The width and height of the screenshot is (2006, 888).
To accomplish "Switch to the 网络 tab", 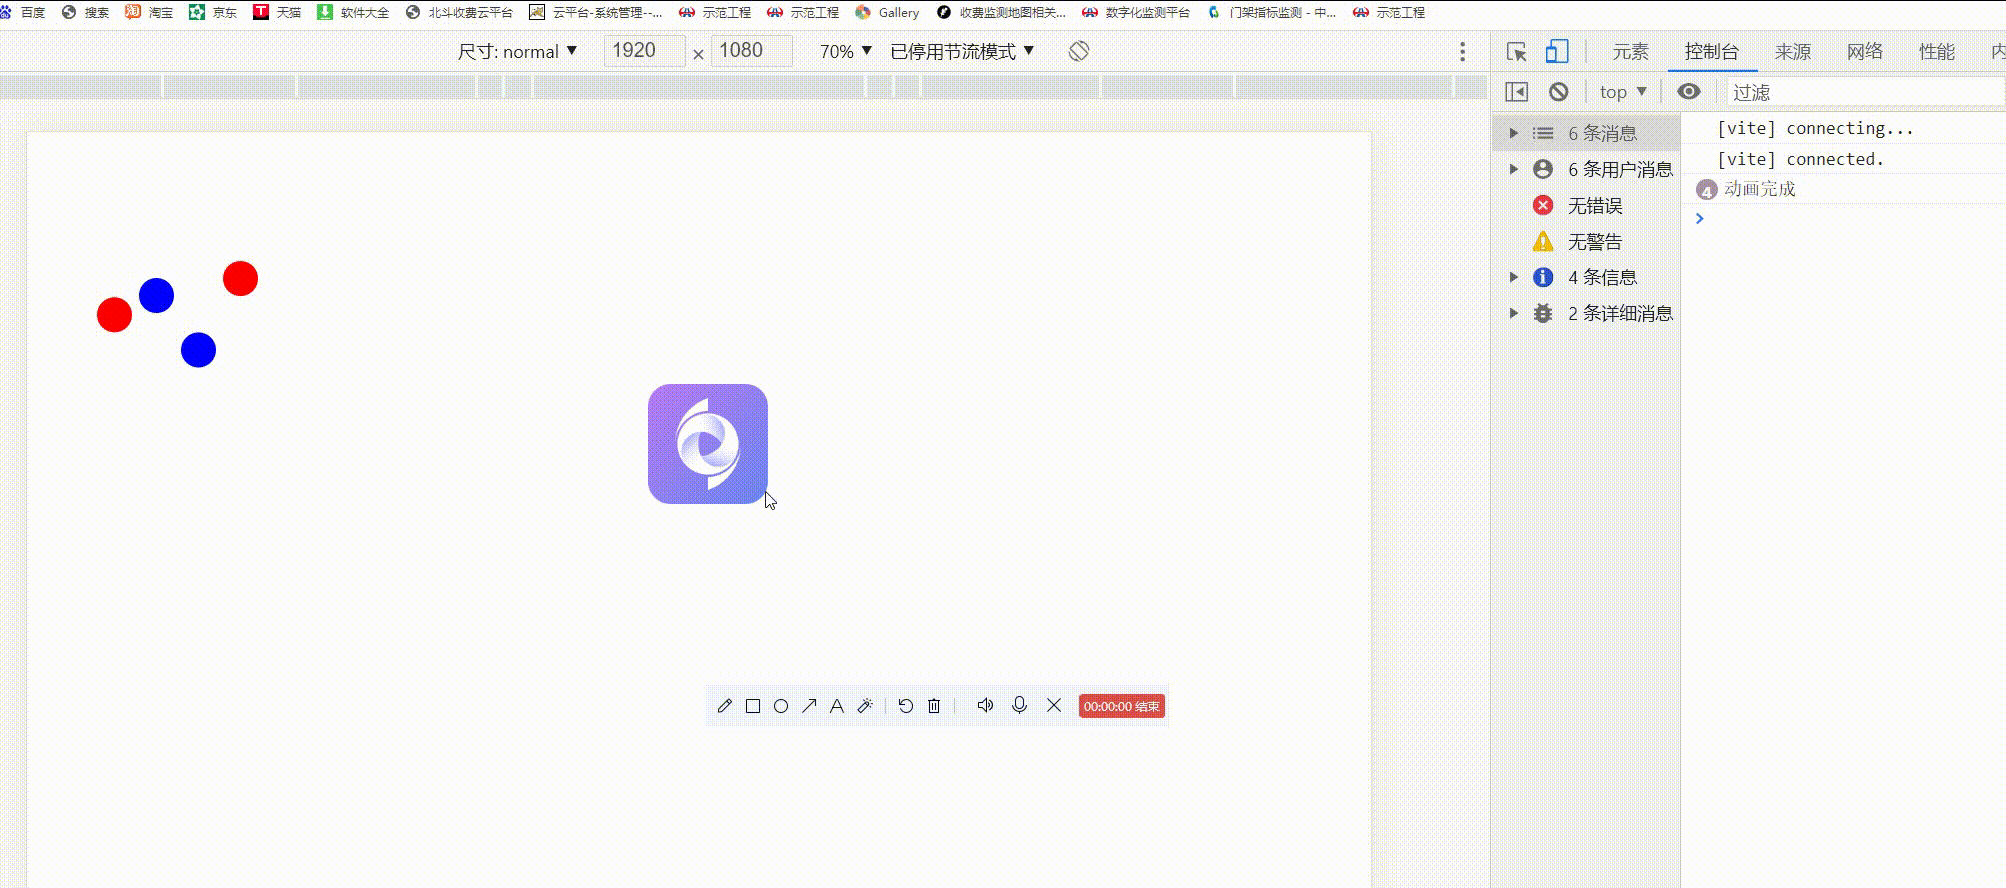I will click(1865, 52).
